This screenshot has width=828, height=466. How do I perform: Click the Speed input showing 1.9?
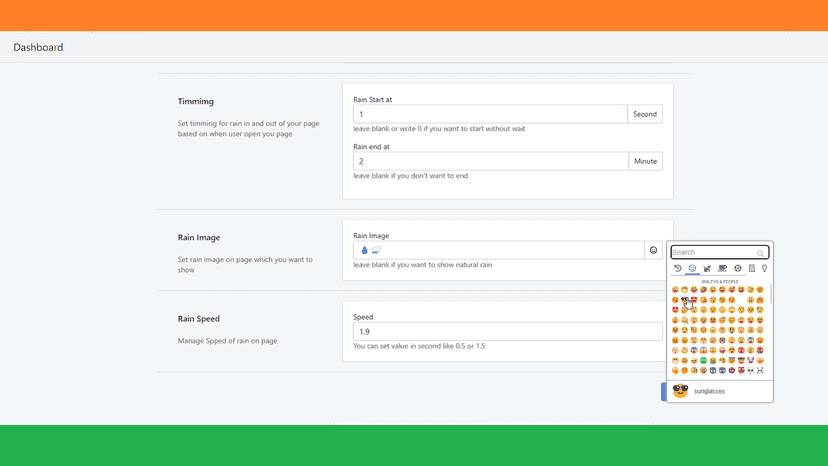[x=507, y=332]
